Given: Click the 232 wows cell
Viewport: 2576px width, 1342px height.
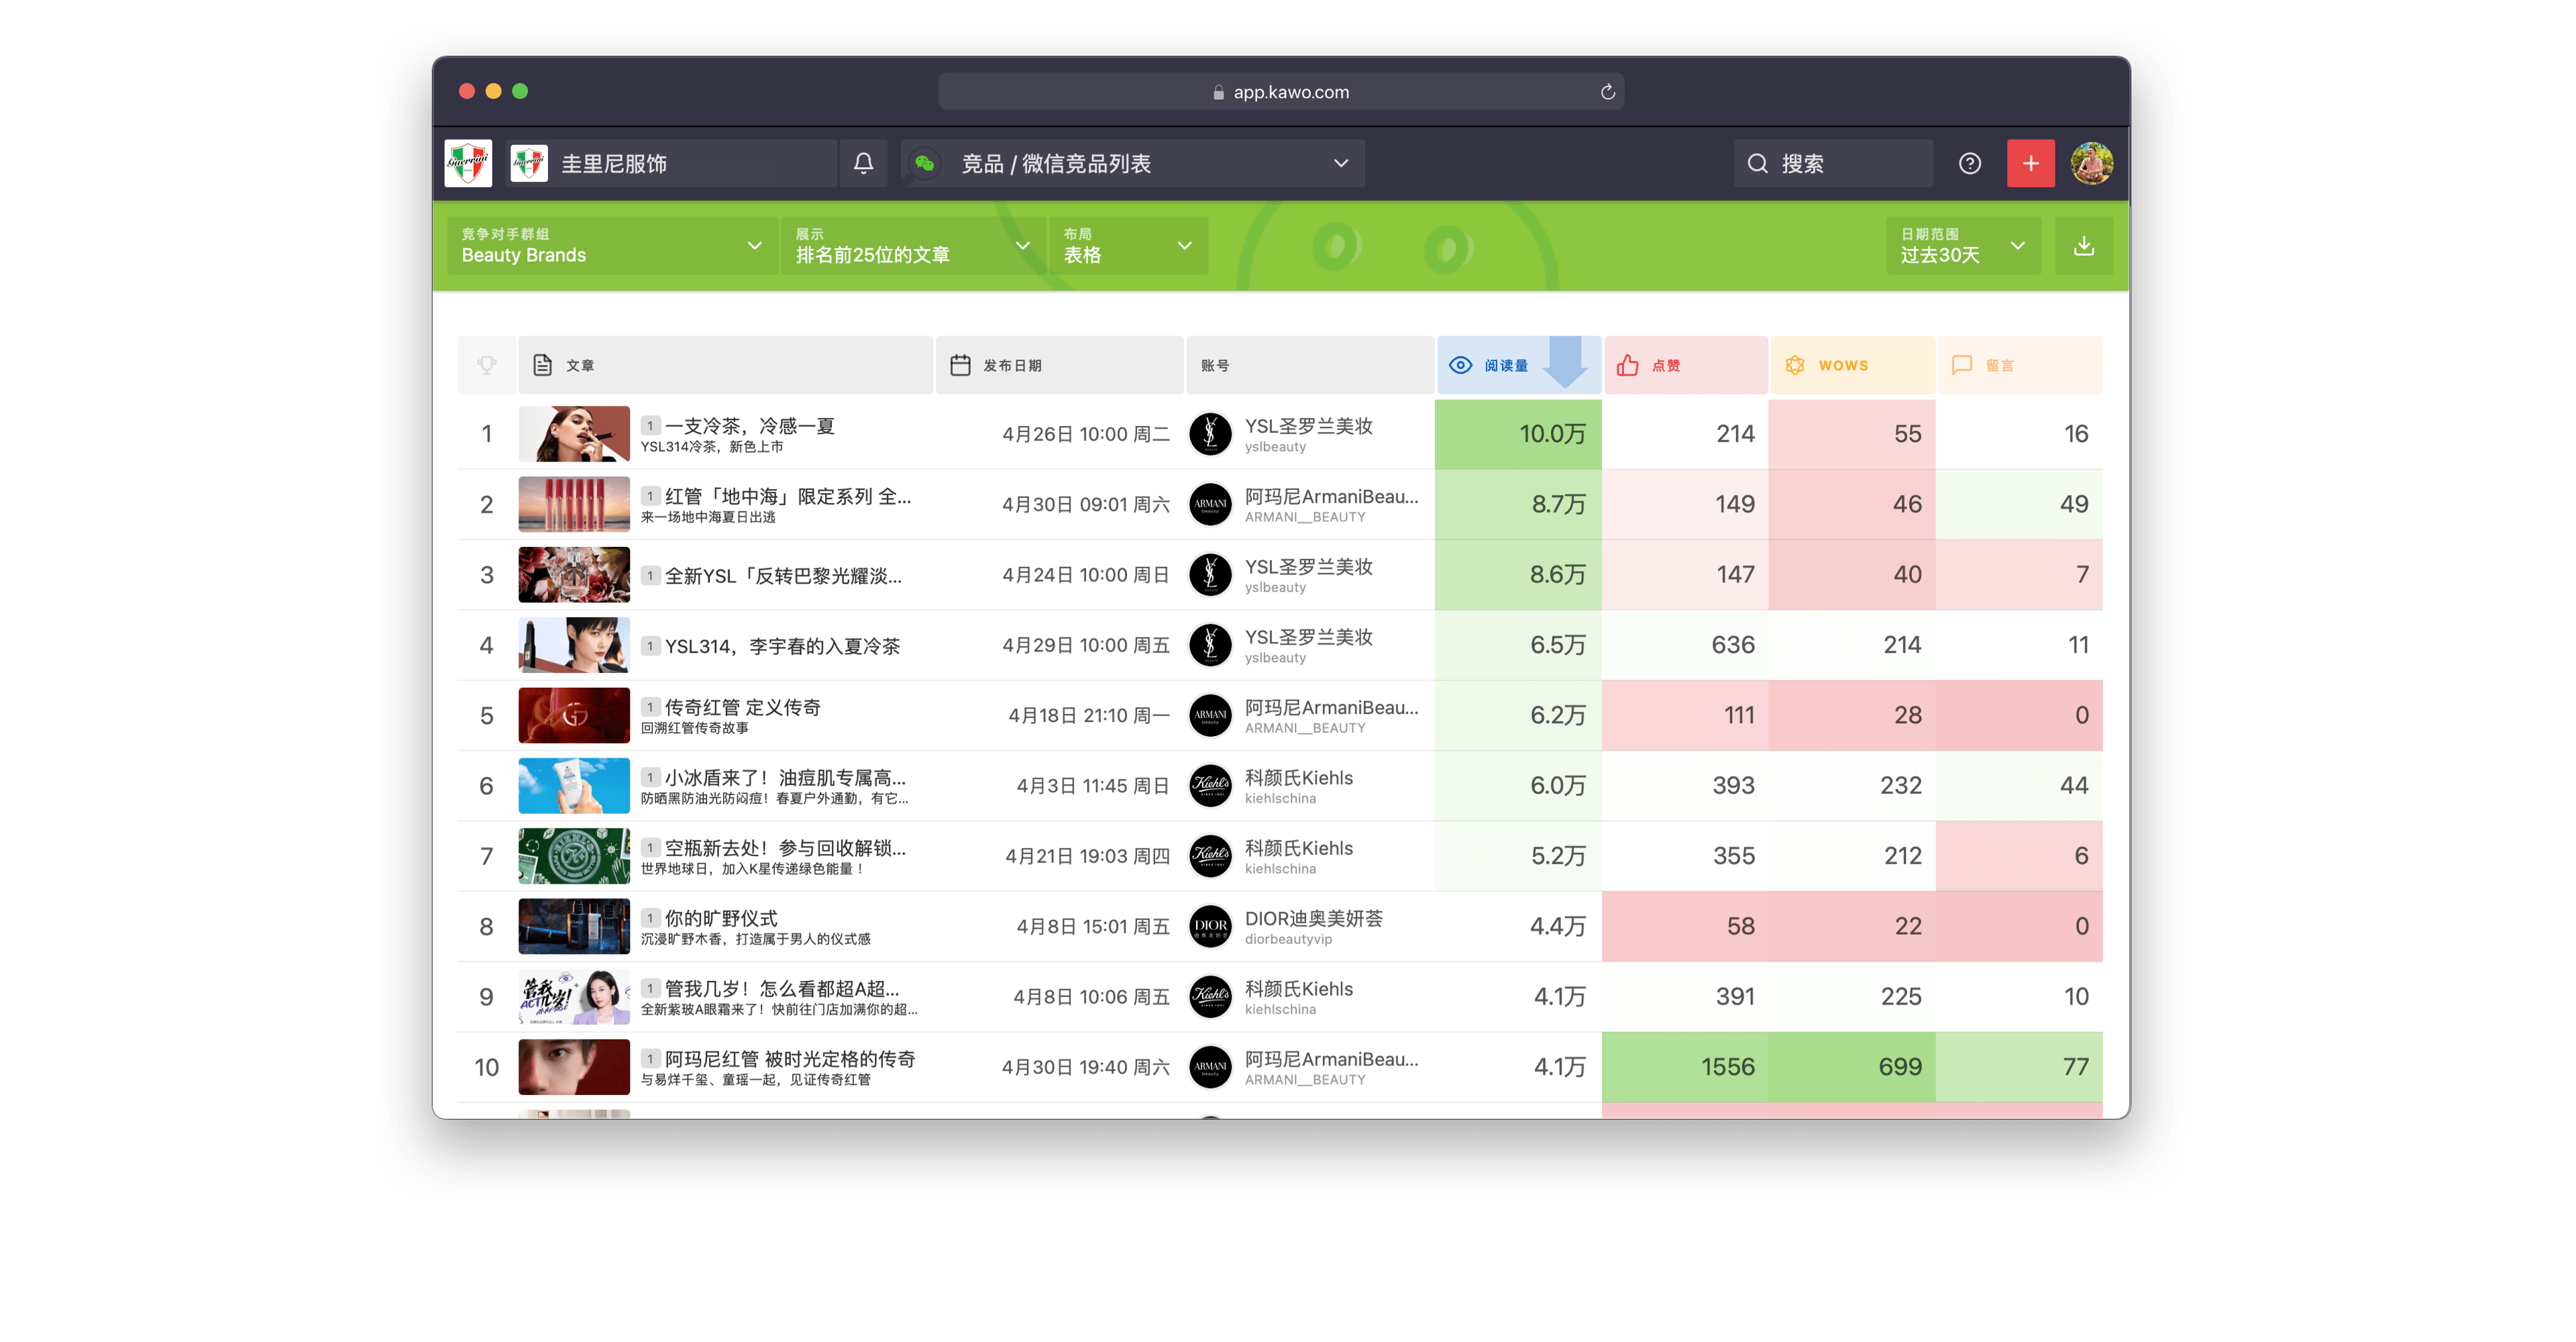Looking at the screenshot, I should tap(1852, 786).
